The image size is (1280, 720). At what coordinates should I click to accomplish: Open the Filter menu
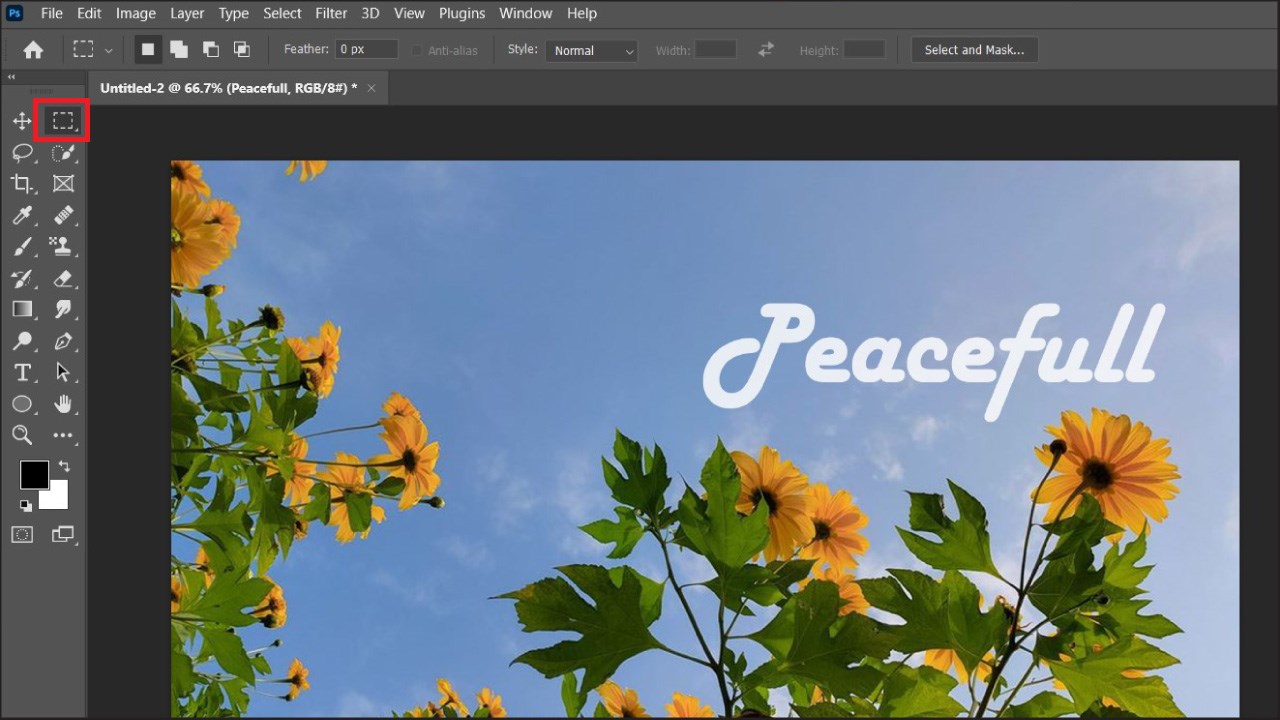click(x=331, y=13)
